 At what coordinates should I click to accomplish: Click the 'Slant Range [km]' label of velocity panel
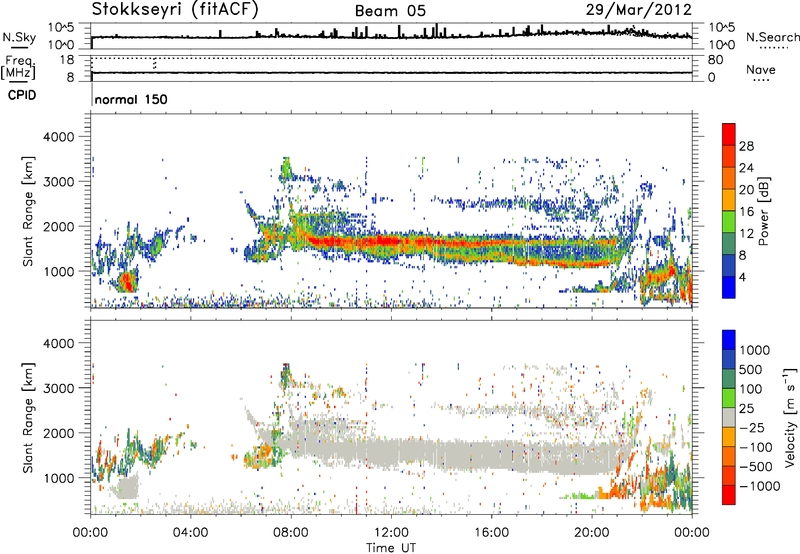coord(28,417)
